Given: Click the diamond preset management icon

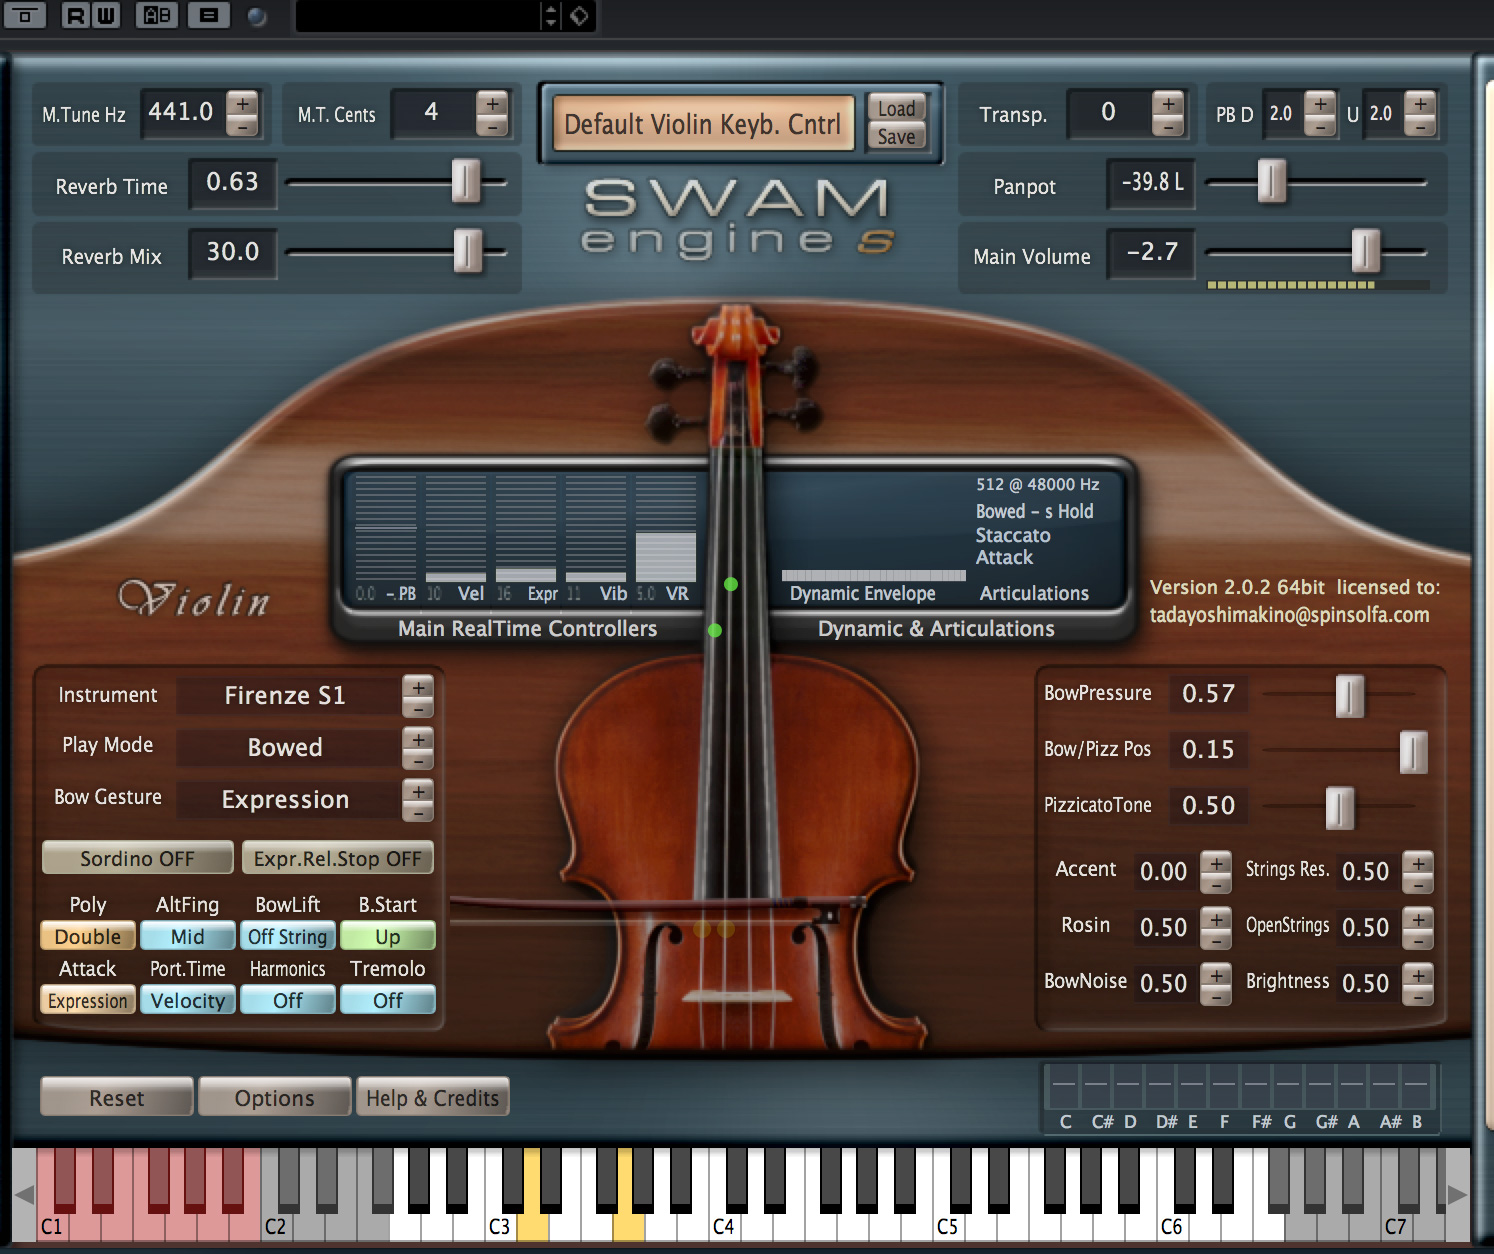Looking at the screenshot, I should pos(579,15).
